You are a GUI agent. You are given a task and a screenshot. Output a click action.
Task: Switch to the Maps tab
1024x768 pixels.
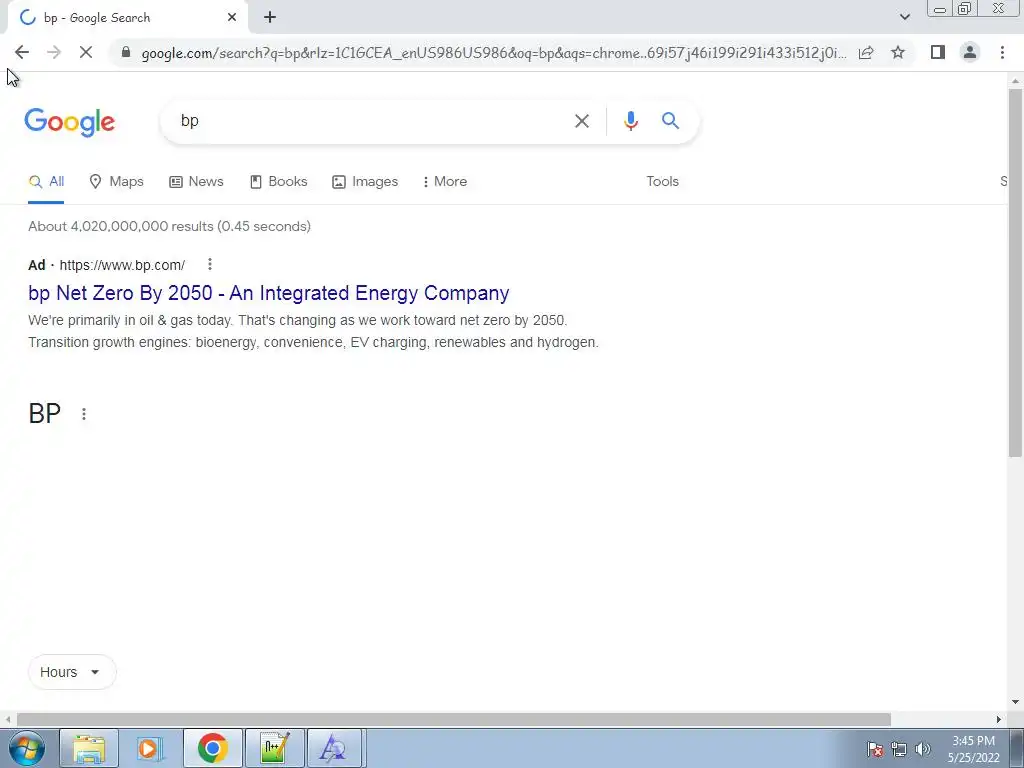(116, 182)
